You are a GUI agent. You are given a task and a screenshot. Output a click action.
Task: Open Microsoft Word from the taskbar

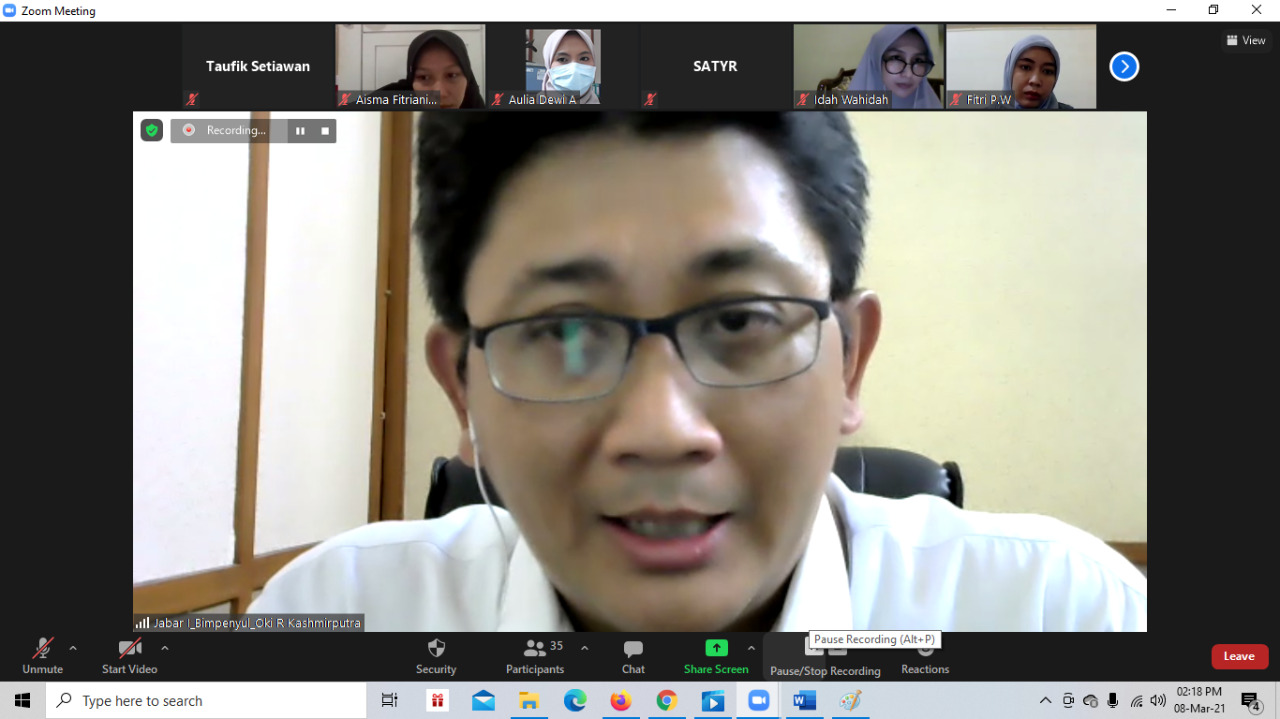804,701
